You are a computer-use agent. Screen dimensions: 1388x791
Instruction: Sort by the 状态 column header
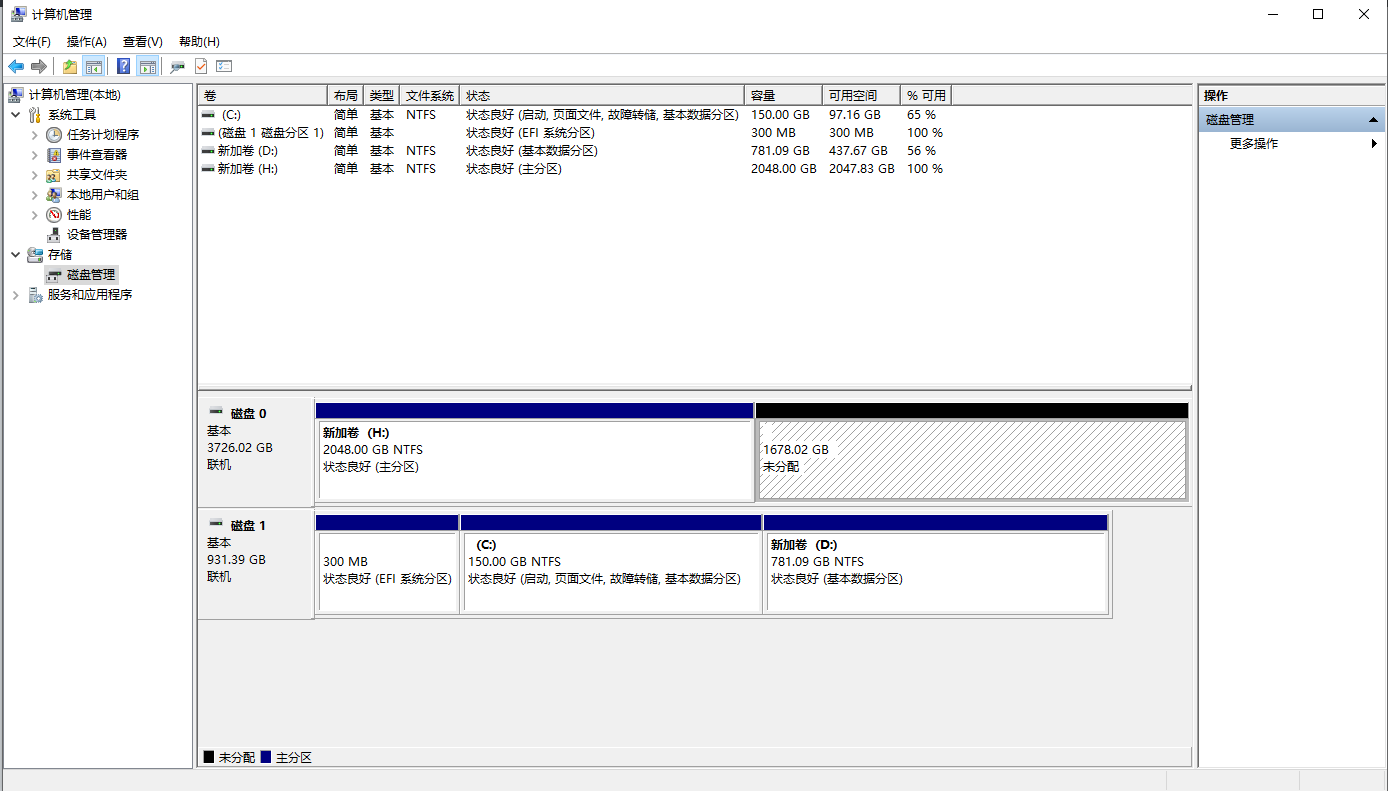pyautogui.click(x=602, y=95)
